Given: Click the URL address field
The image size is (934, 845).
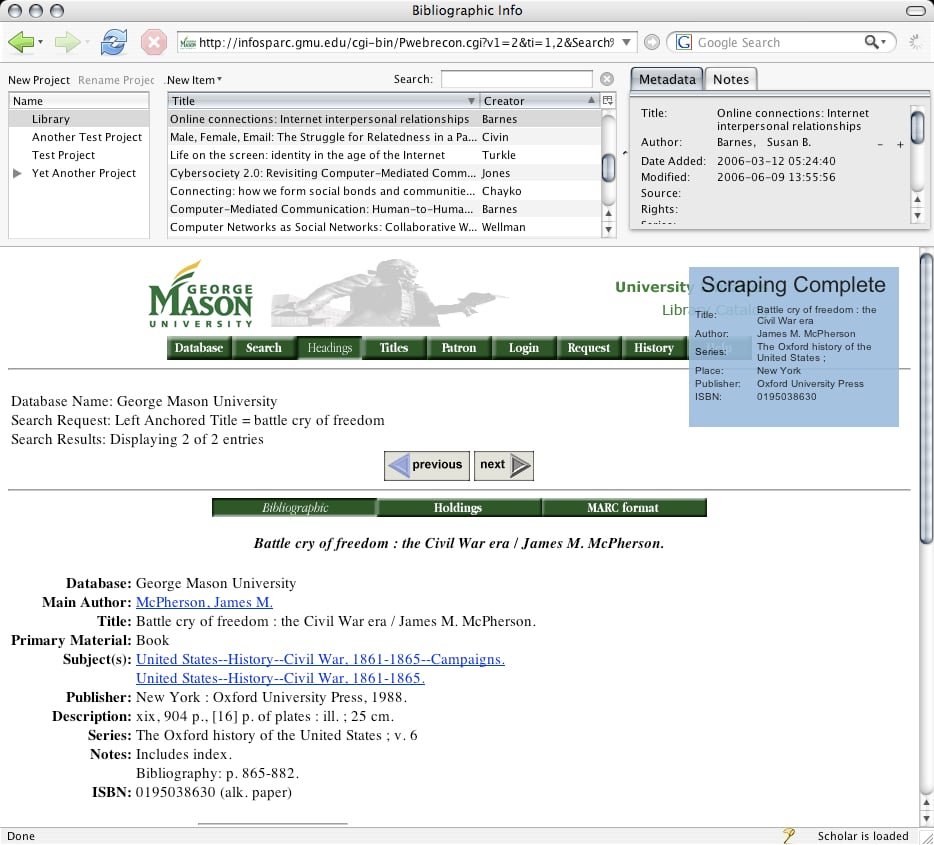Looking at the screenshot, I should [406, 42].
